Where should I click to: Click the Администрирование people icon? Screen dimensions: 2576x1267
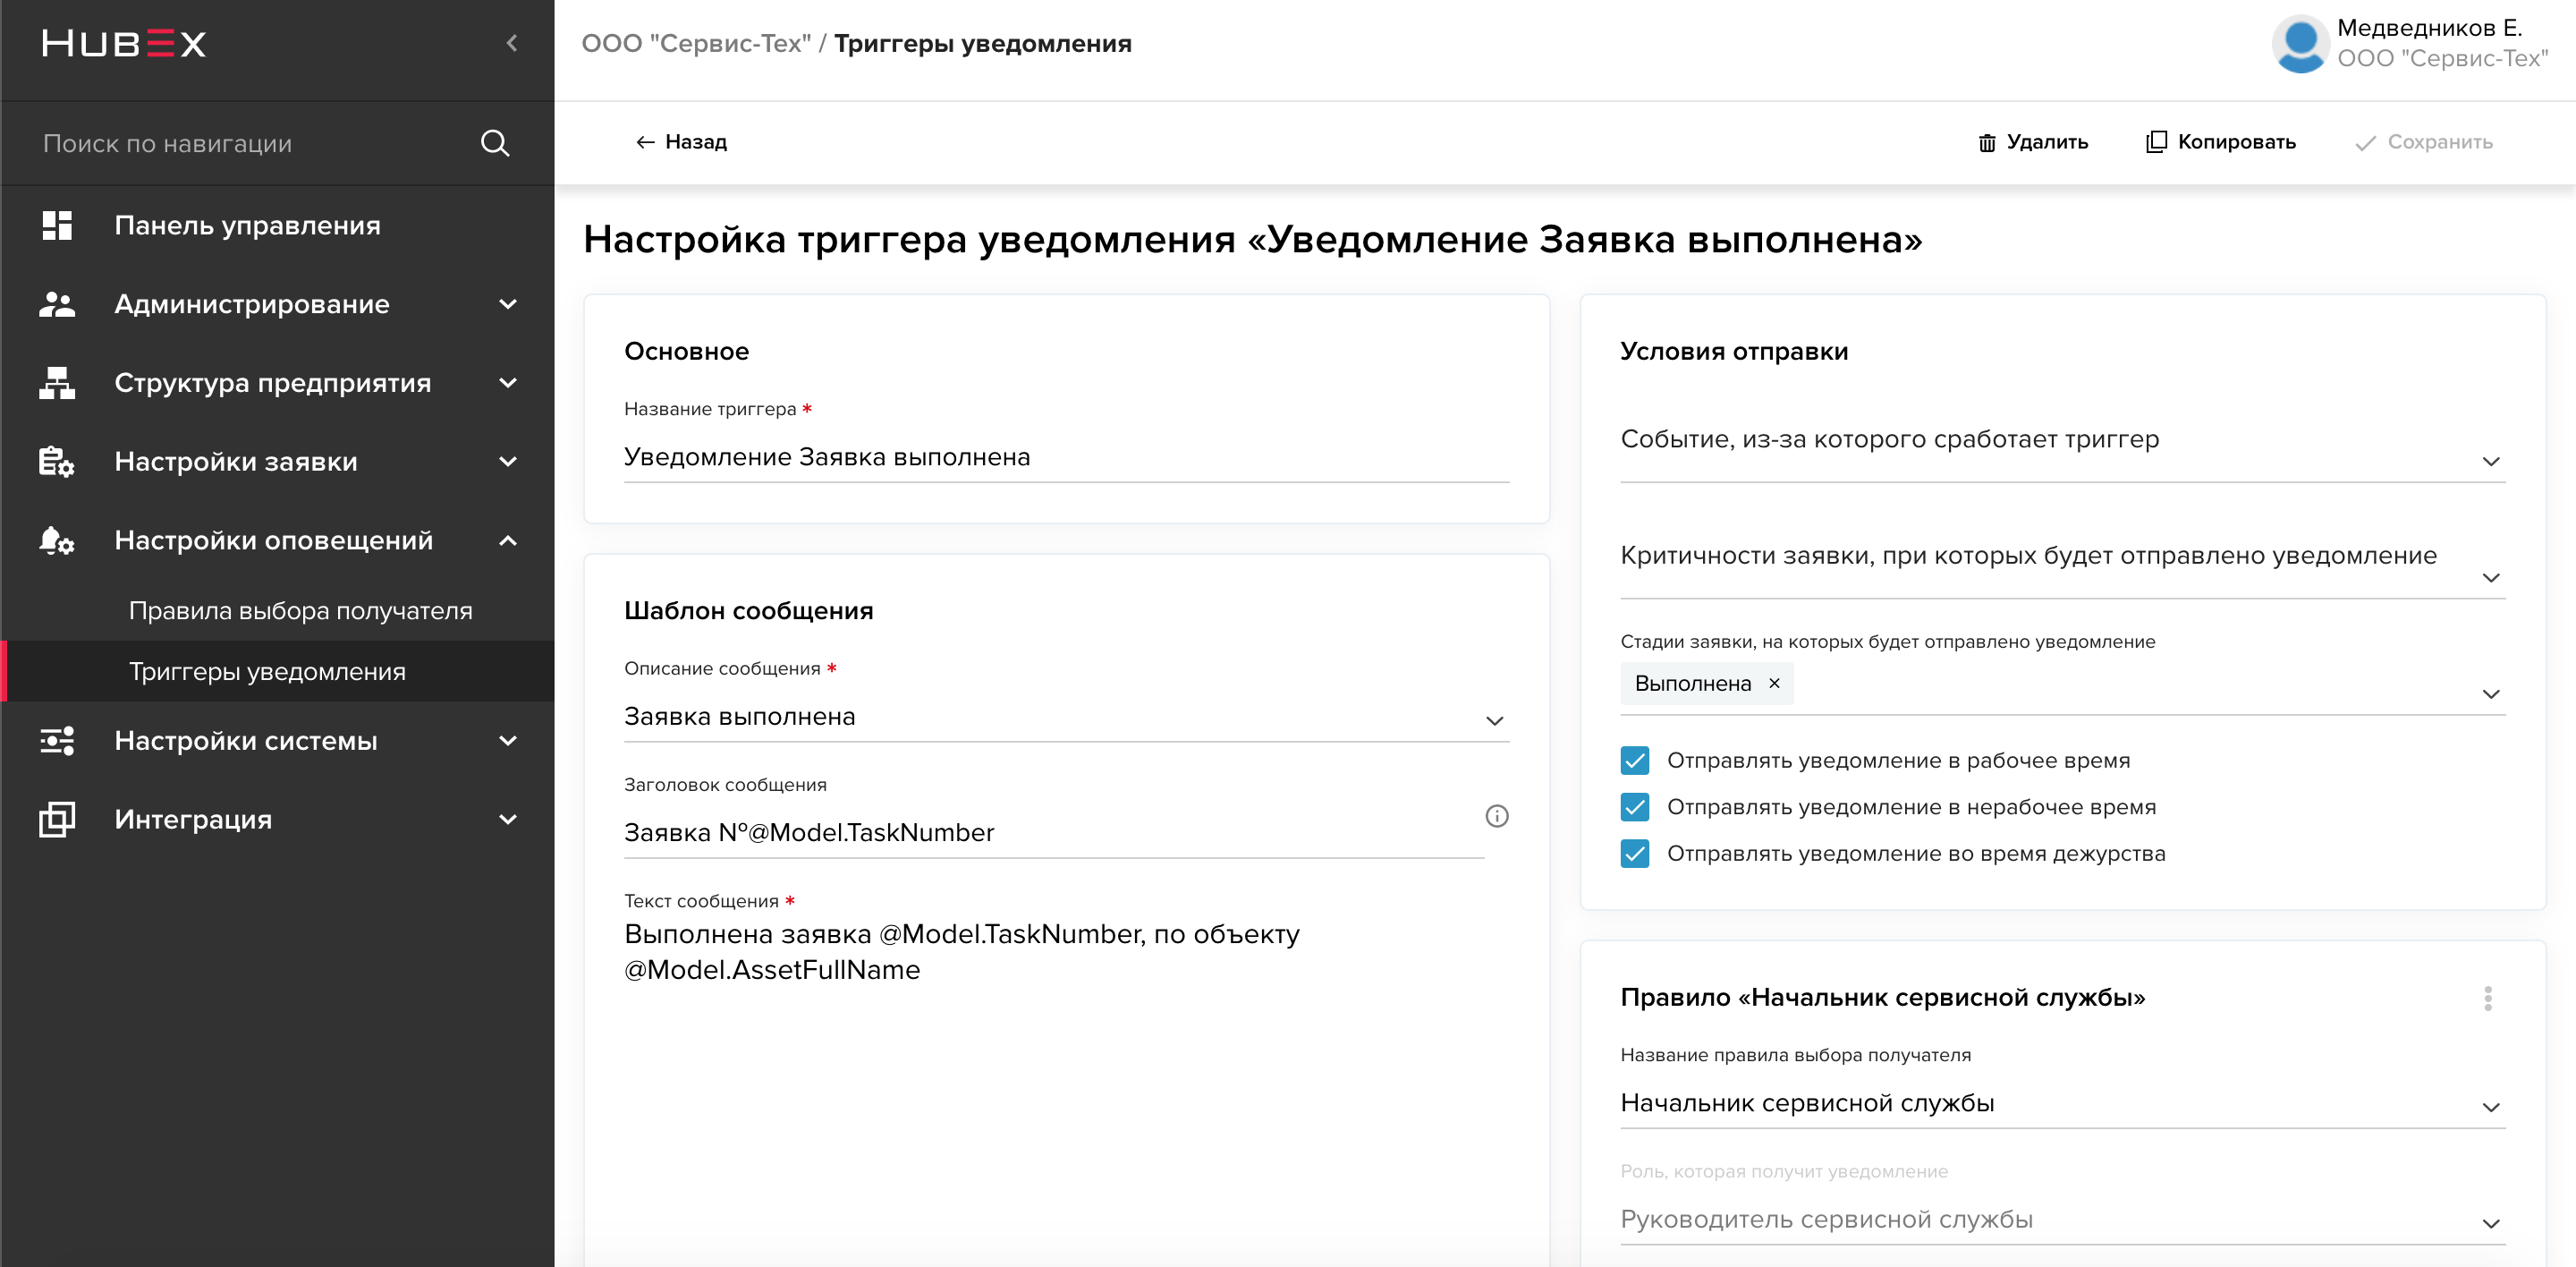(57, 304)
